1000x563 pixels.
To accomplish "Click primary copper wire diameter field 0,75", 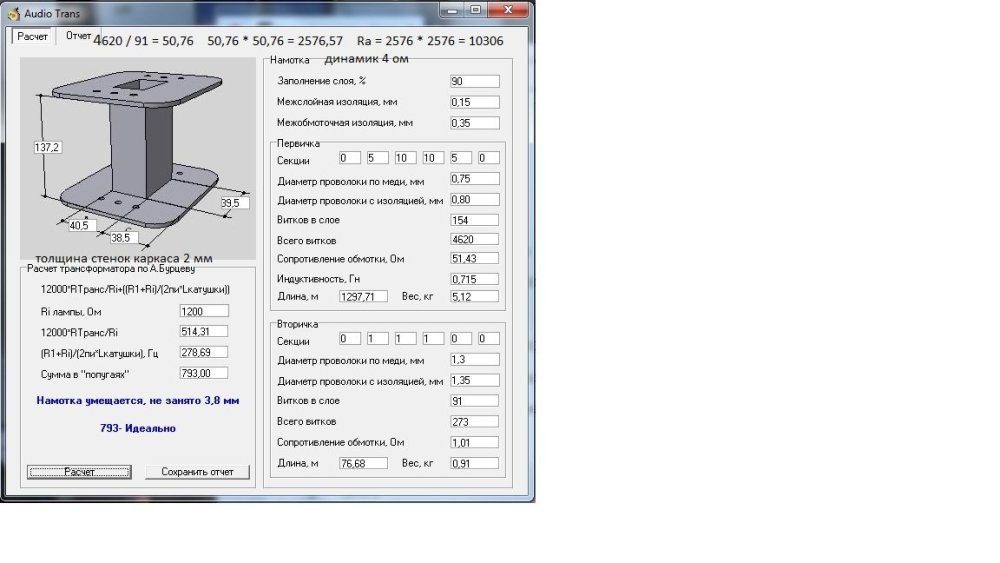I will coord(473,179).
